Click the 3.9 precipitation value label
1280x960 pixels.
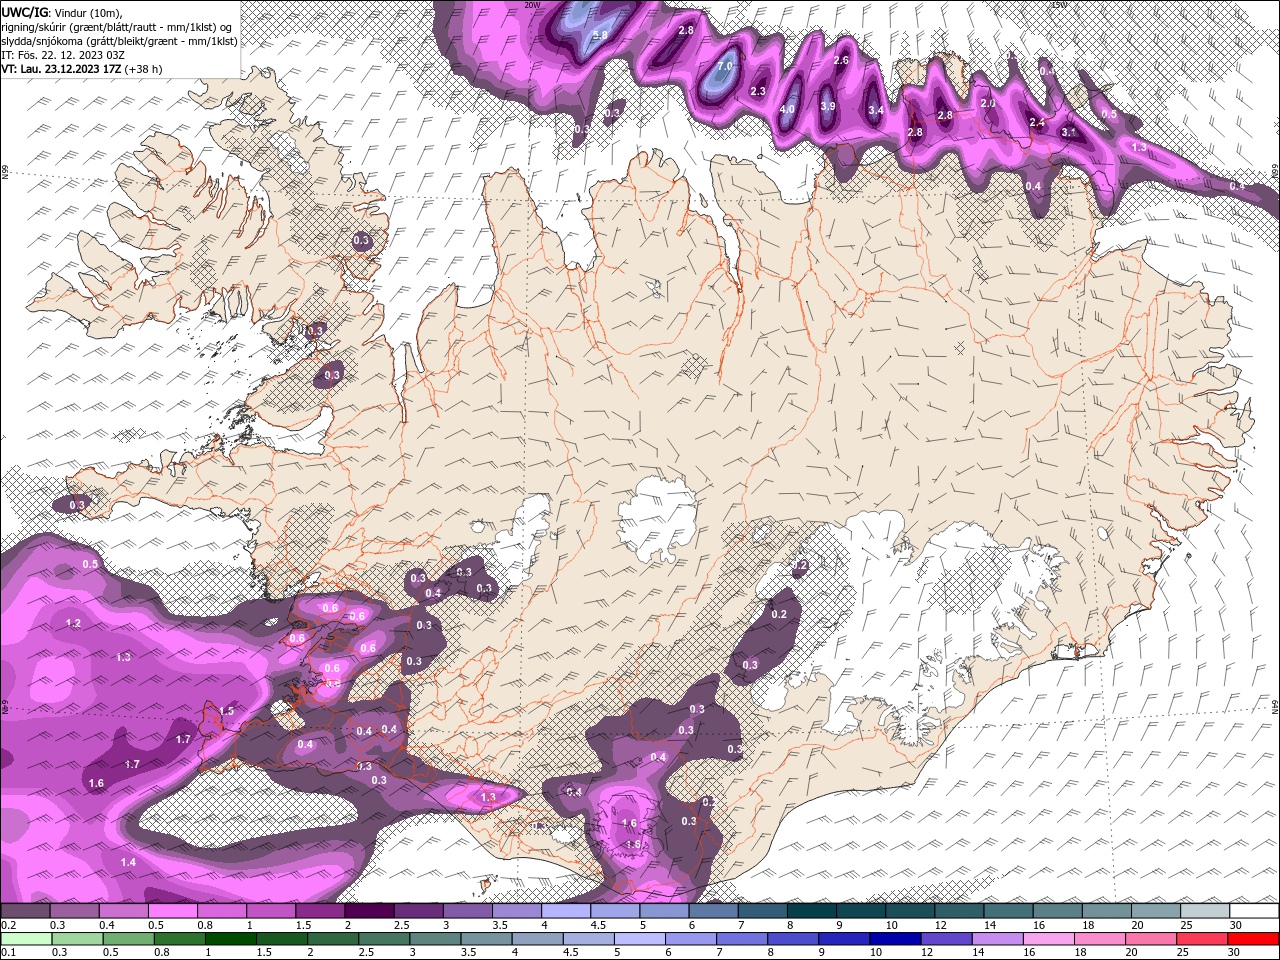pyautogui.click(x=828, y=106)
